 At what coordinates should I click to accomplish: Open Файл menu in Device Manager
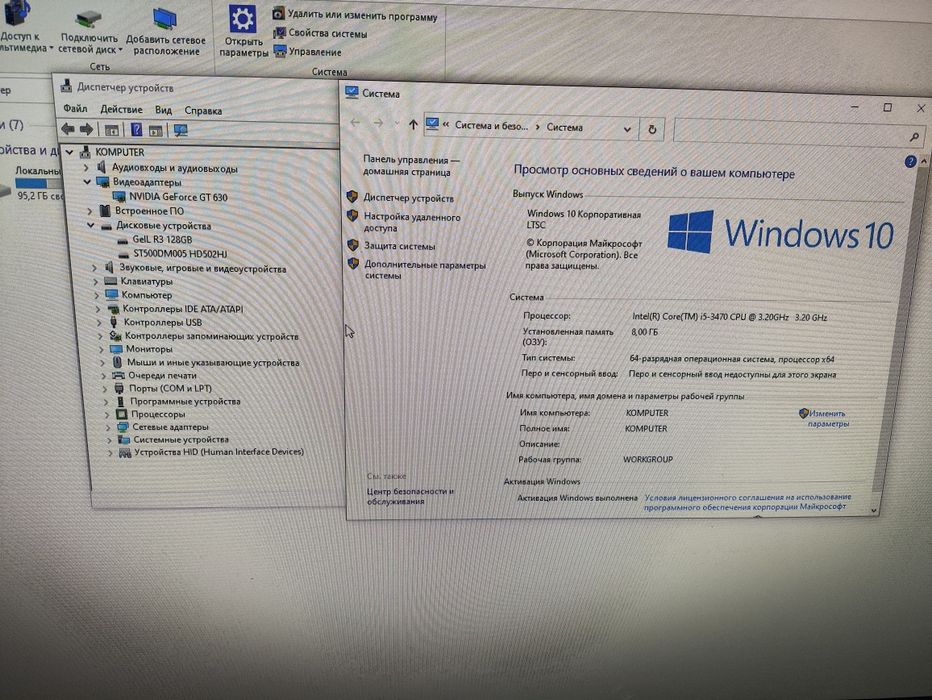75,108
